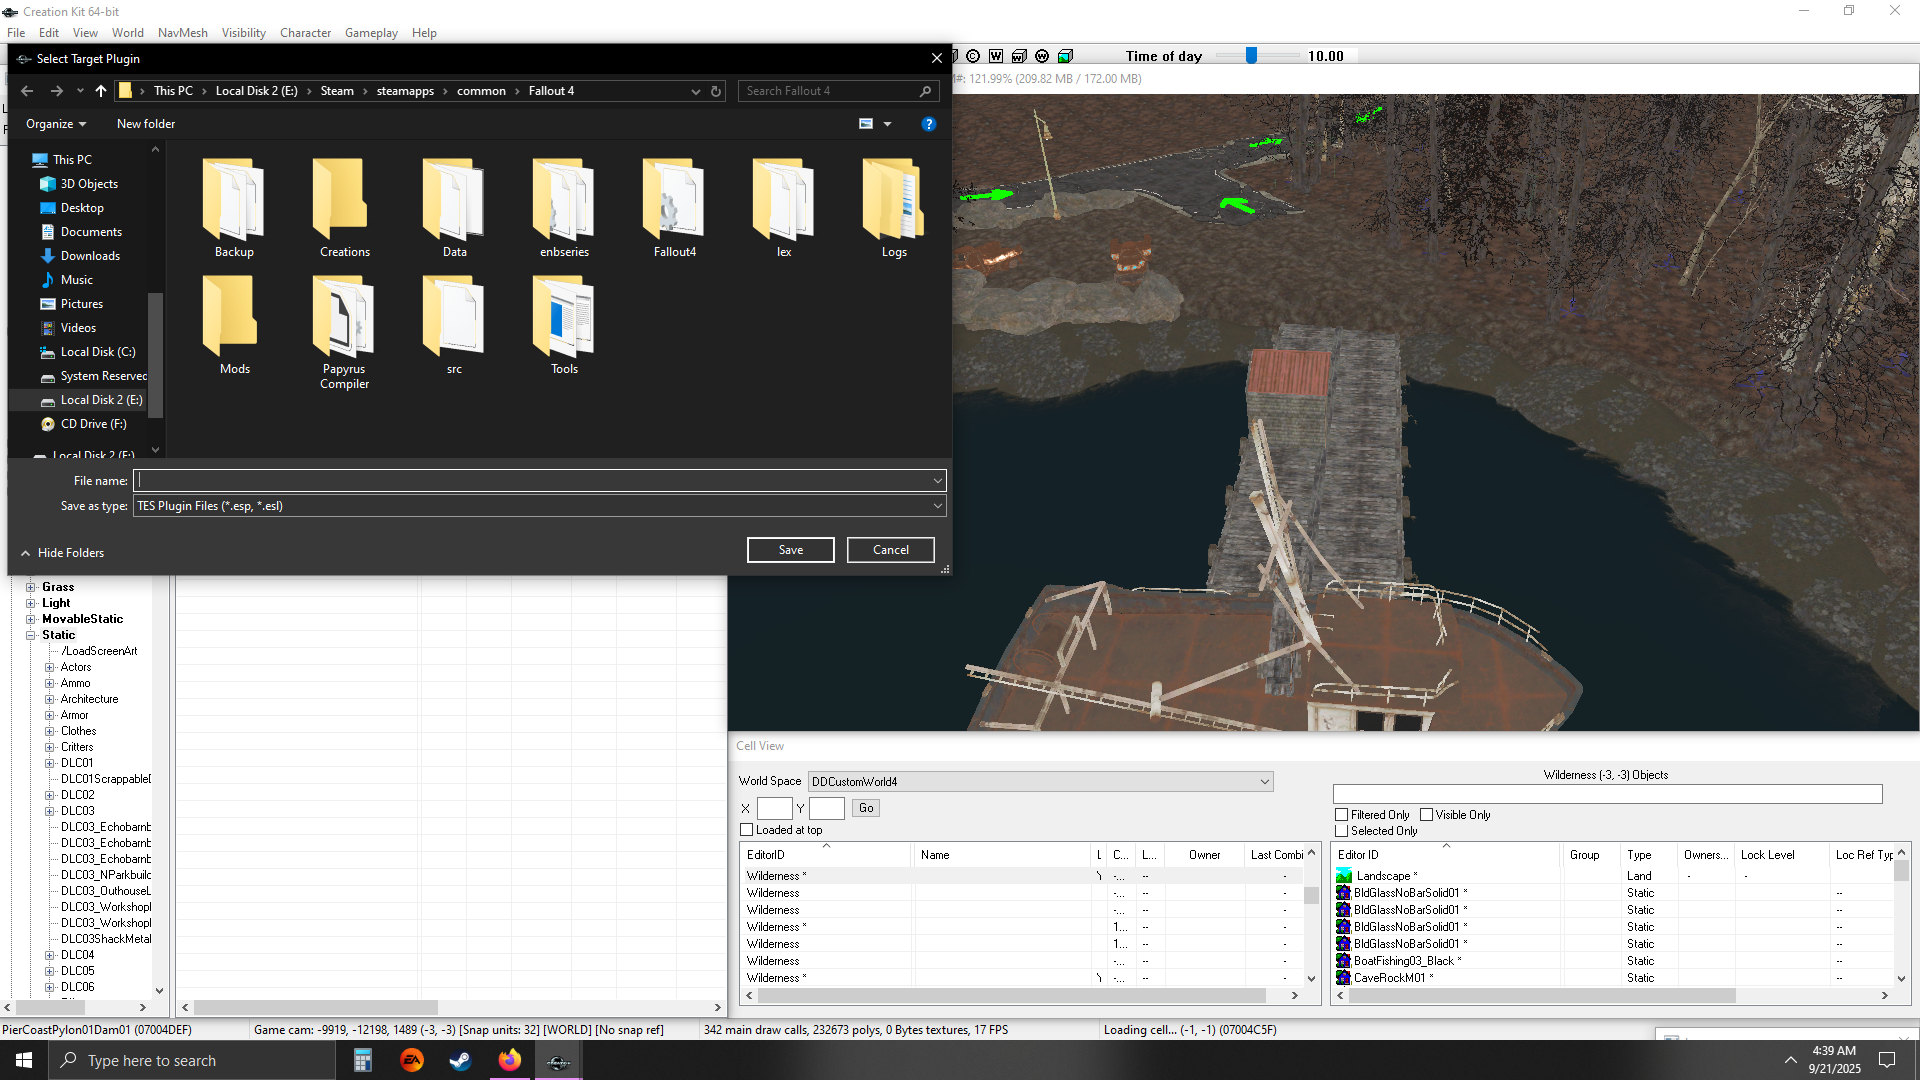Open the enbseries folder
Screen dimensions: 1920x1080
[564, 209]
